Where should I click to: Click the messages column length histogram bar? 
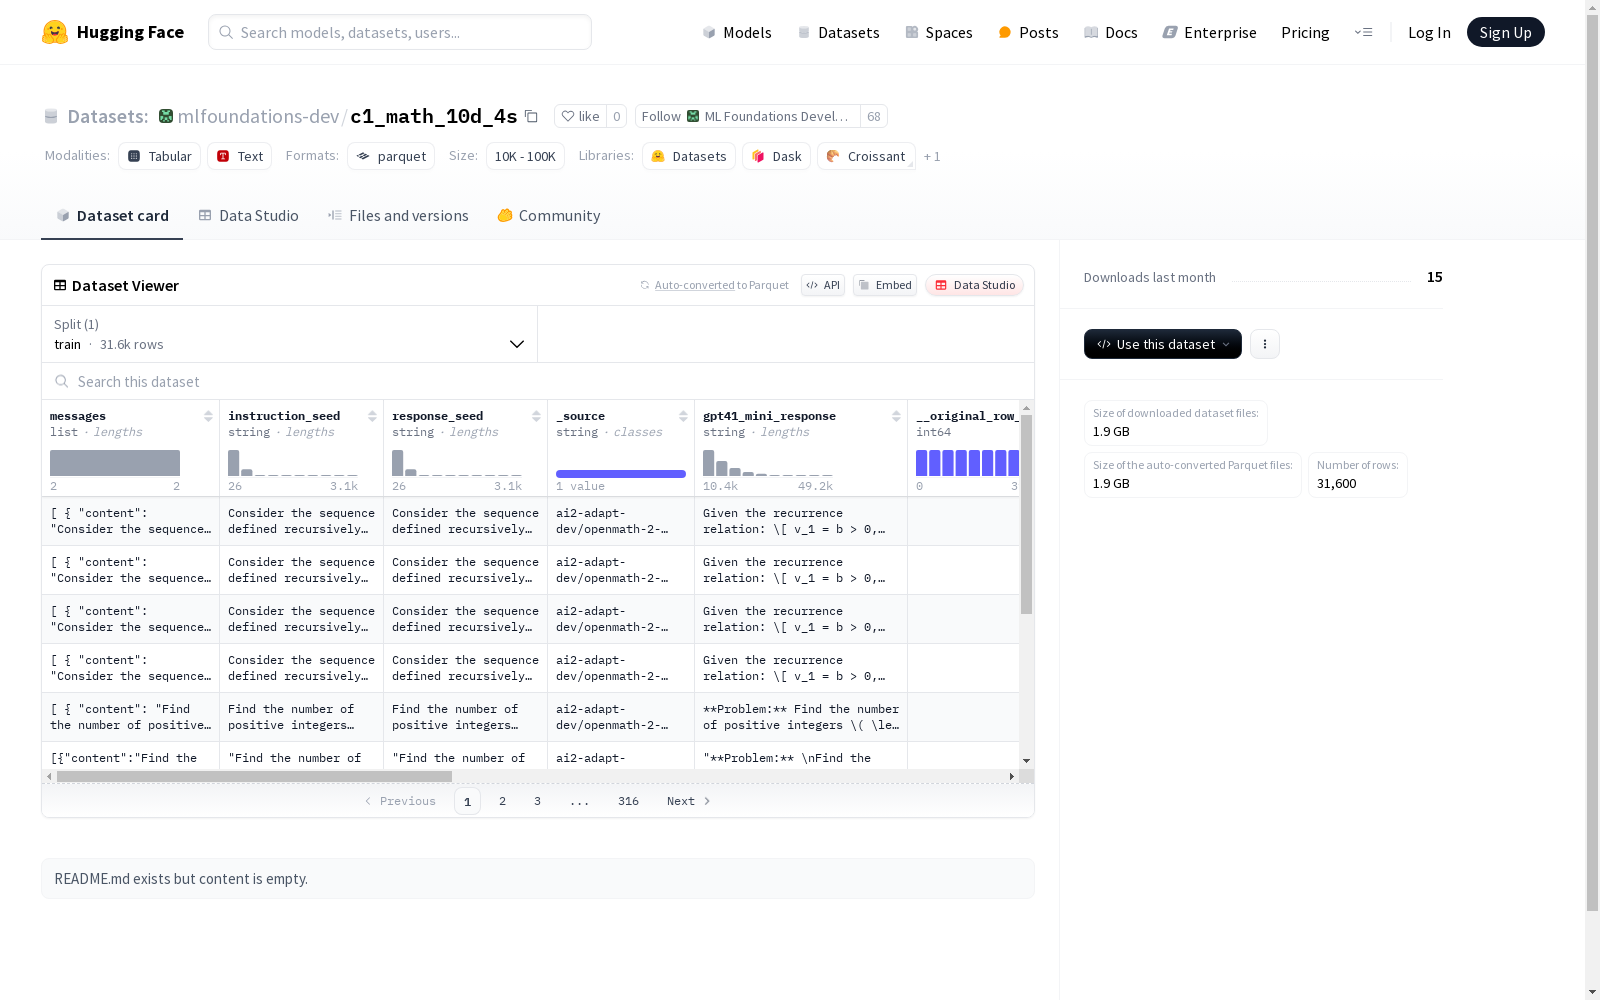point(115,463)
